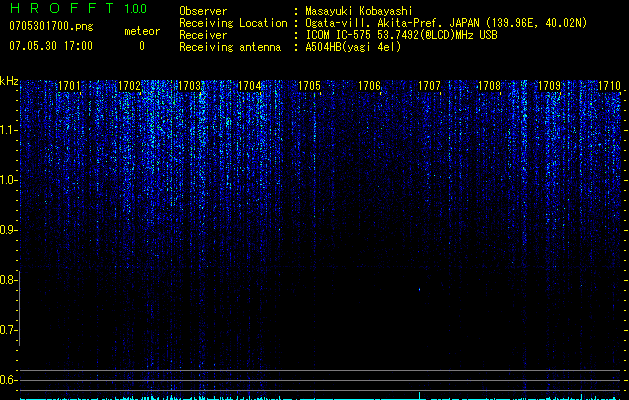Select the file name 0705301700.png
Viewport: 629px width, 400px height.
coord(51,26)
